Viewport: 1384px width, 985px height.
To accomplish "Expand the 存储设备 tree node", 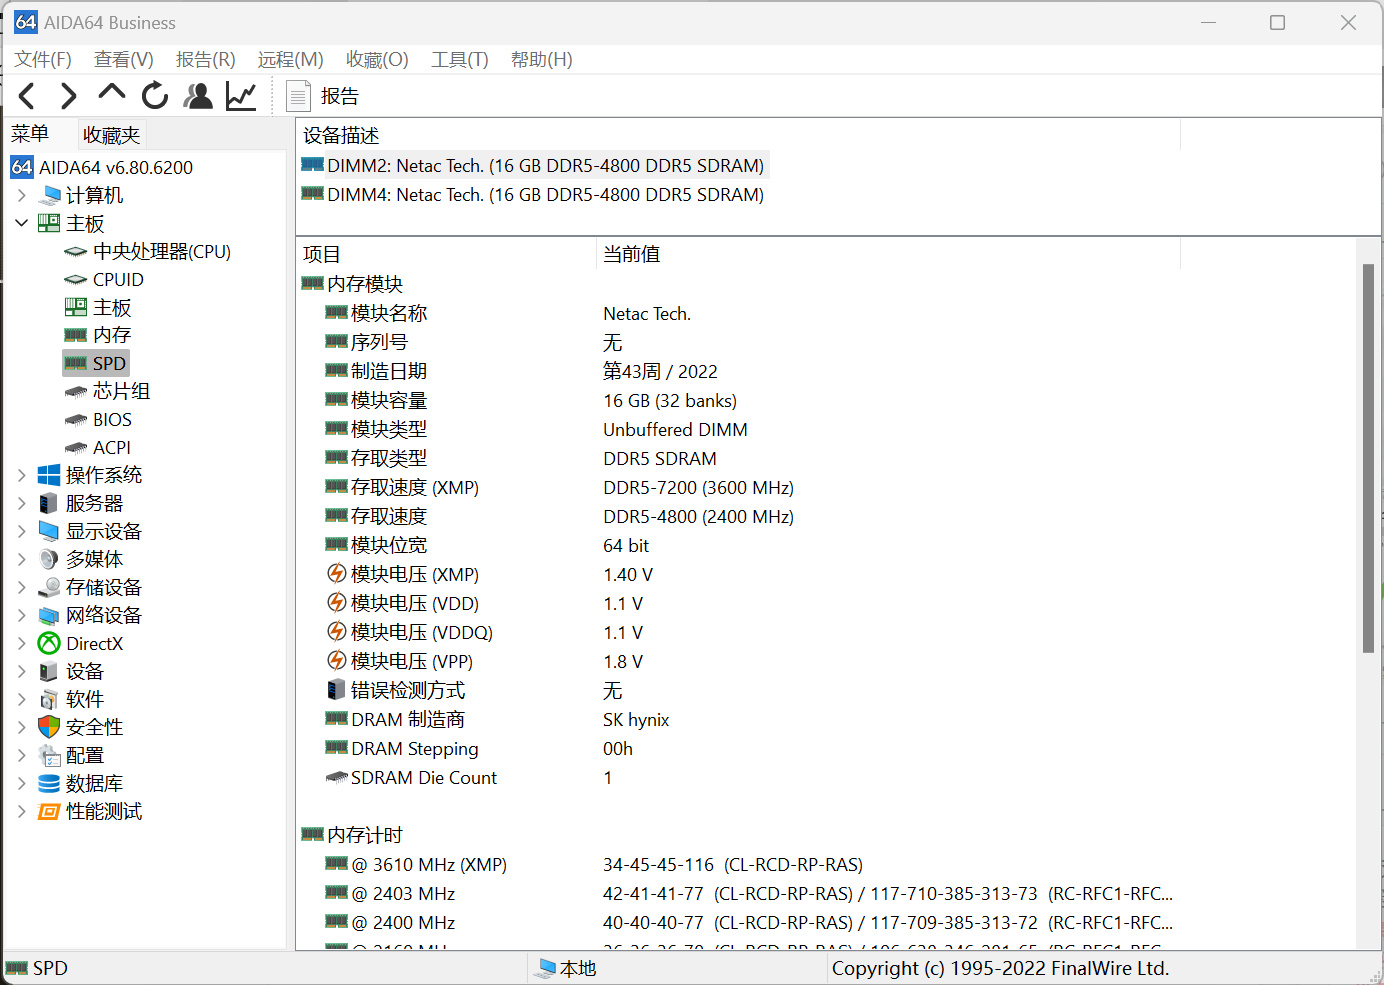I will click(21, 587).
